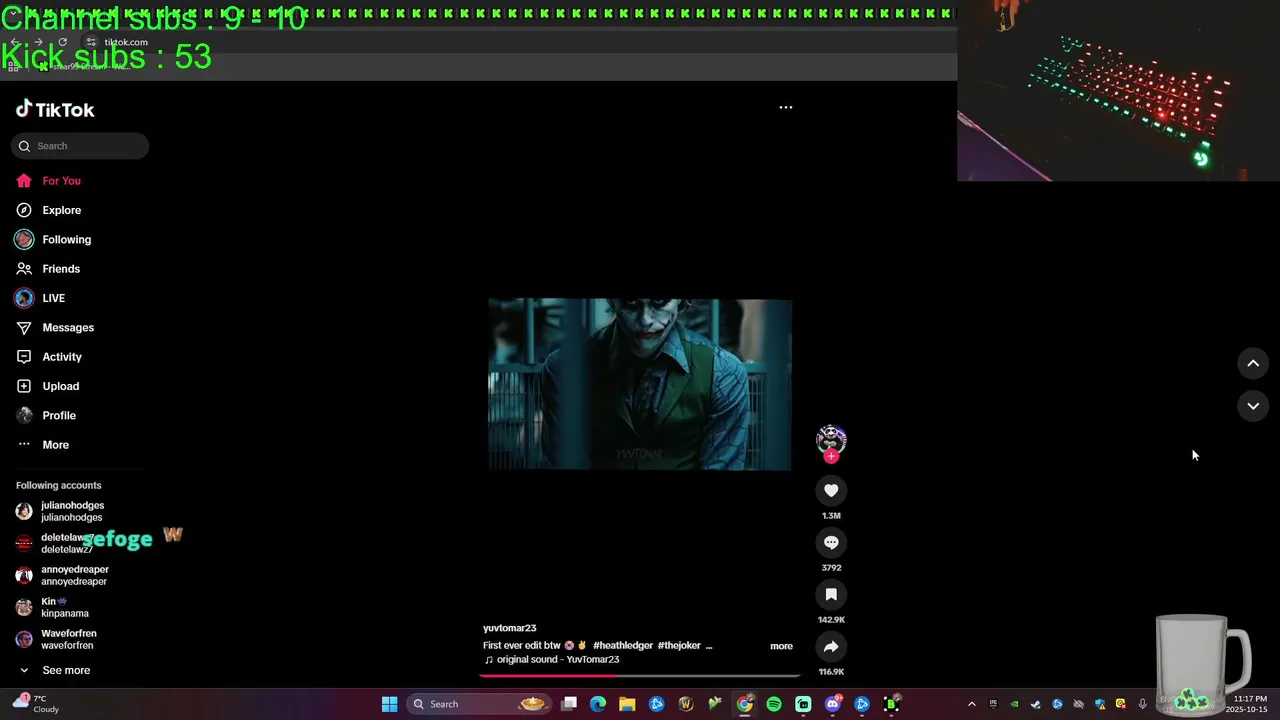This screenshot has width=1280, height=720.
Task: Switch to Chrome on the taskbar
Action: point(745,704)
